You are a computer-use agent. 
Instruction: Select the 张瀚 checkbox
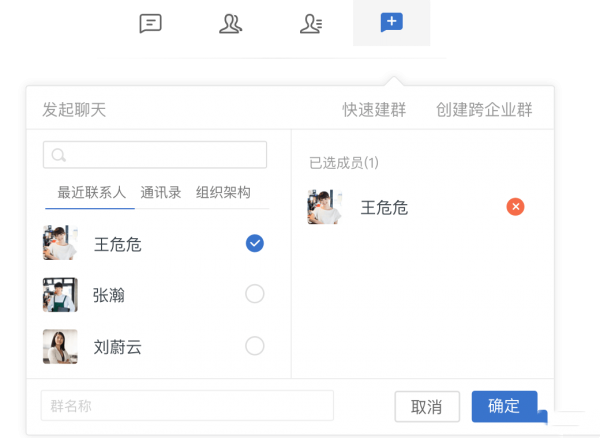pyautogui.click(x=255, y=294)
